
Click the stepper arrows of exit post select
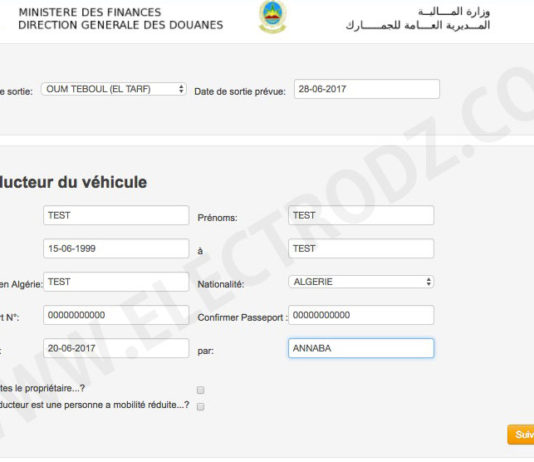click(181, 89)
